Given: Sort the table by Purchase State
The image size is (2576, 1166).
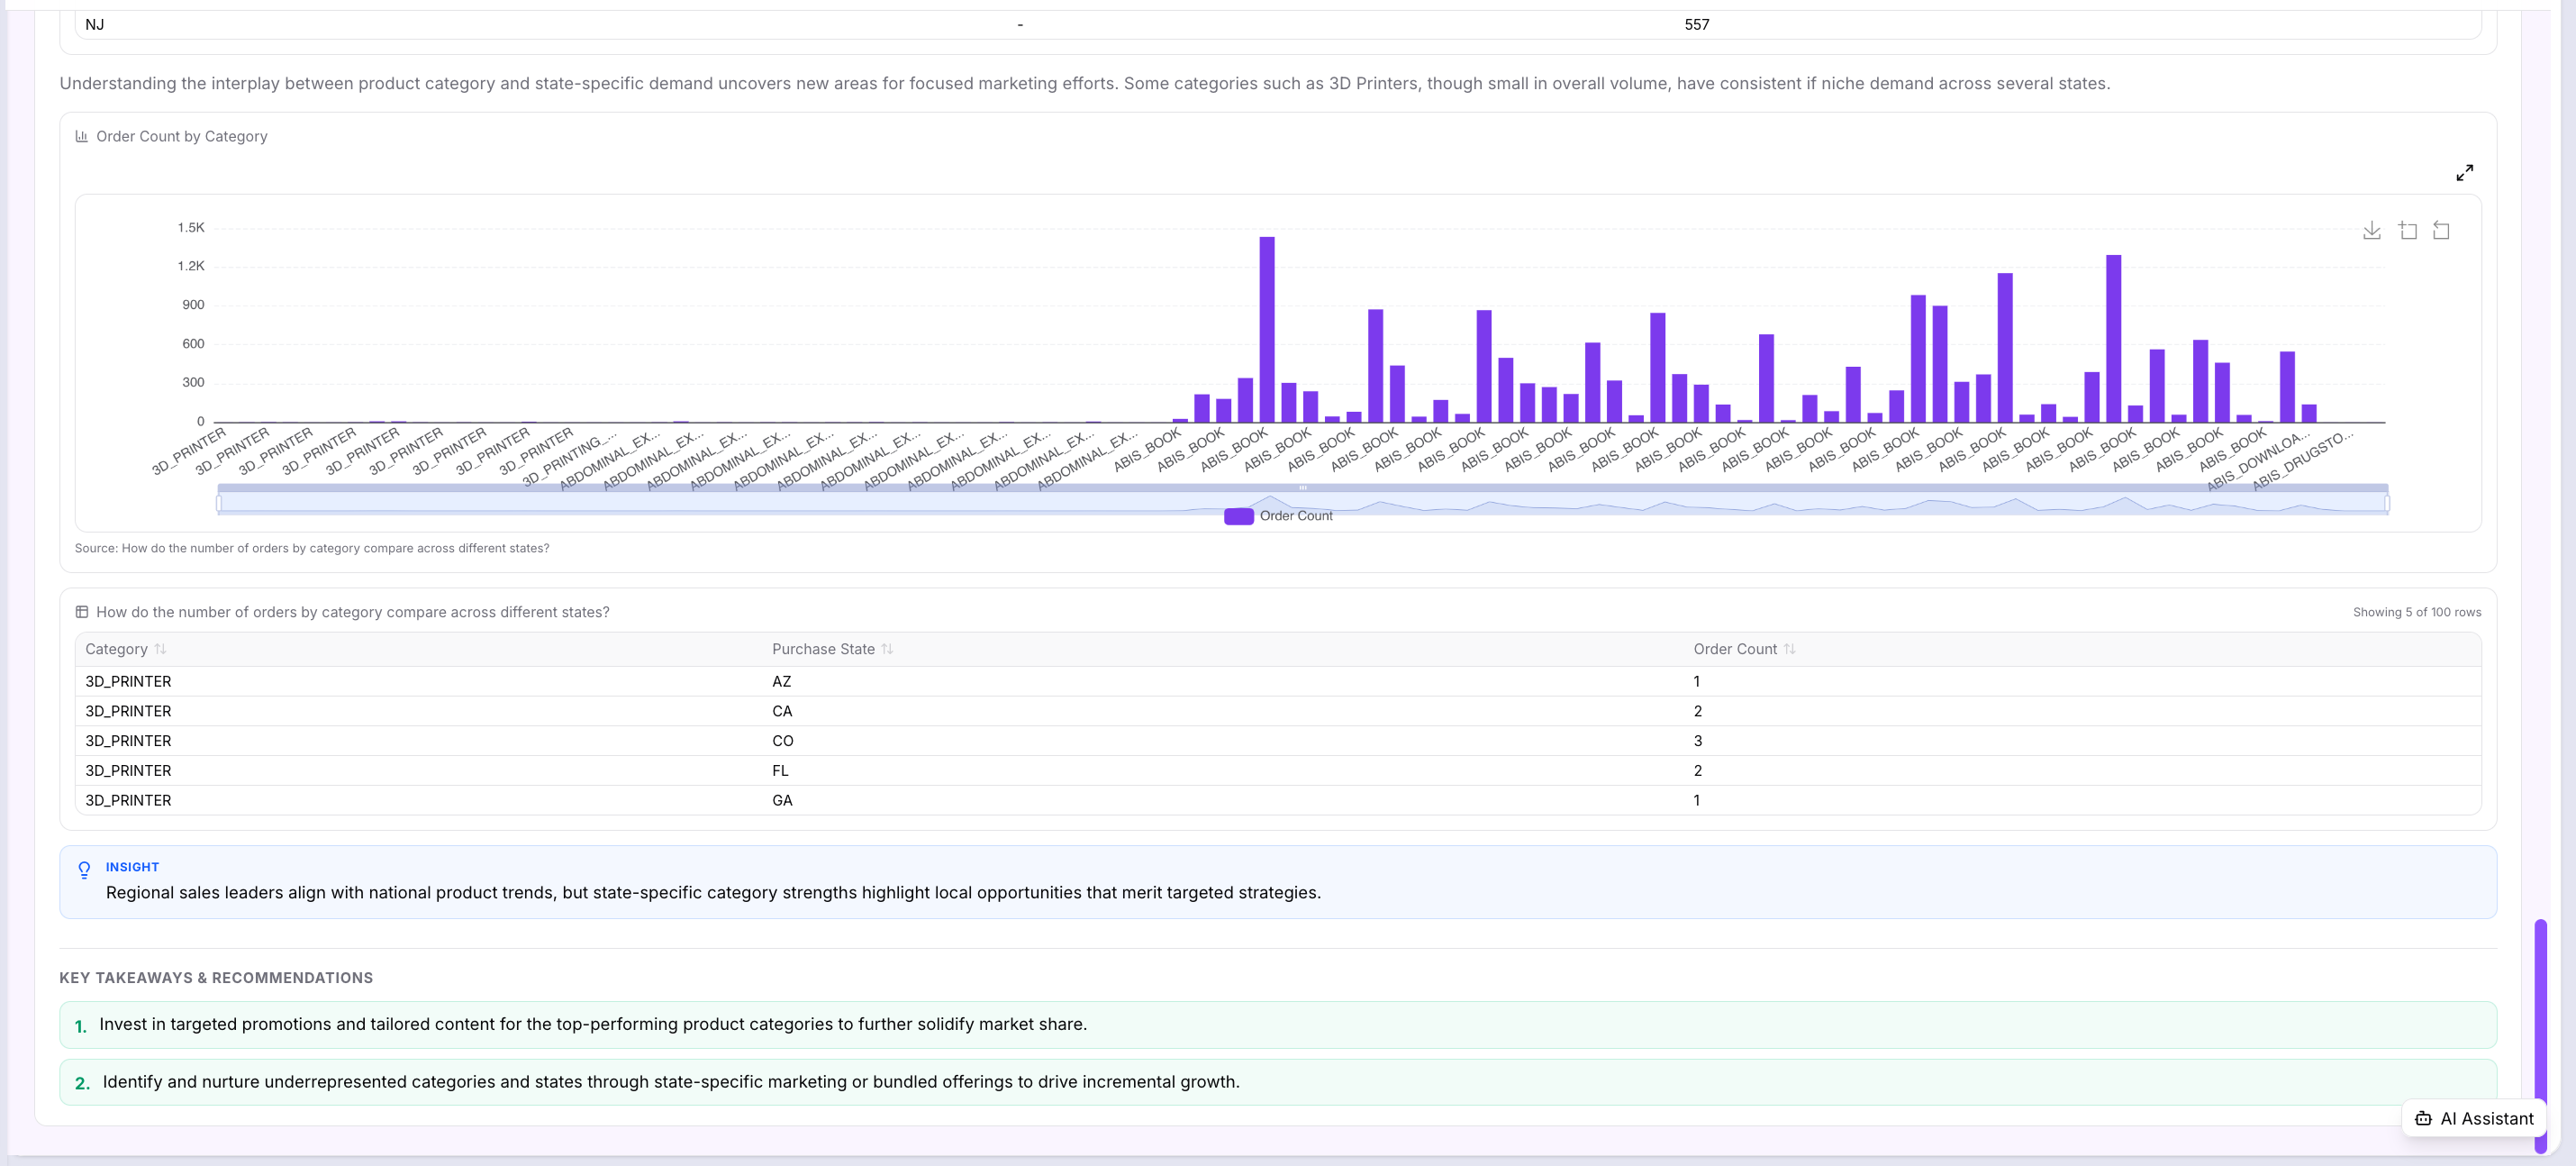Looking at the screenshot, I should click(x=887, y=649).
